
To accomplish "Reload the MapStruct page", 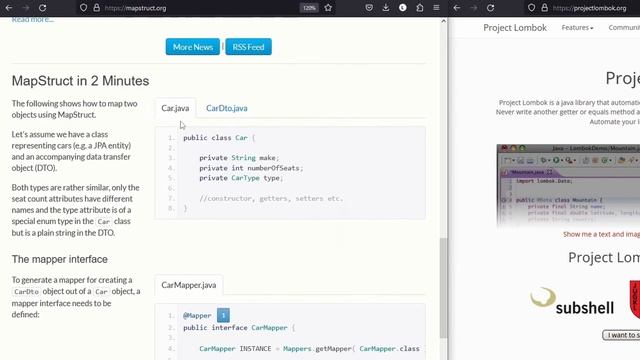I will pos(42,8).
